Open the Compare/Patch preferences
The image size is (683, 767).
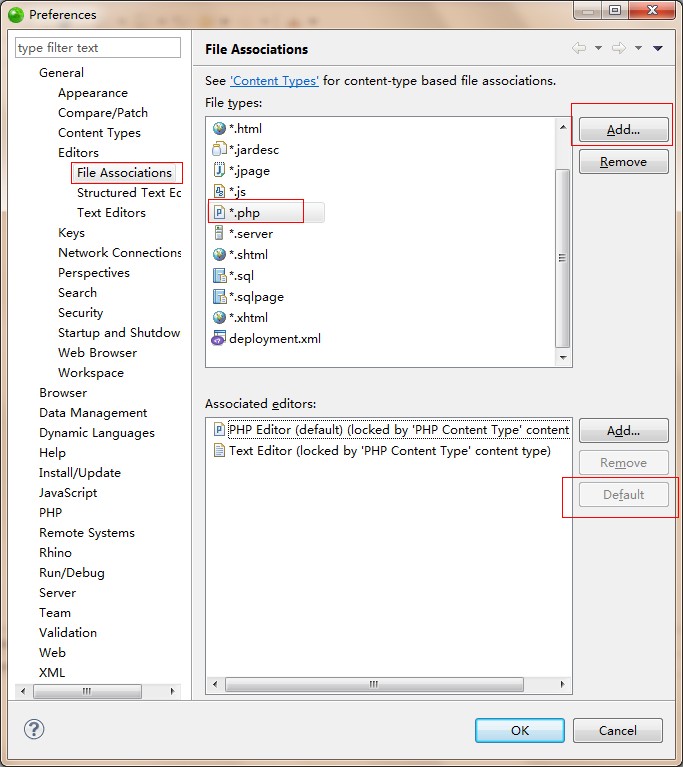[103, 113]
